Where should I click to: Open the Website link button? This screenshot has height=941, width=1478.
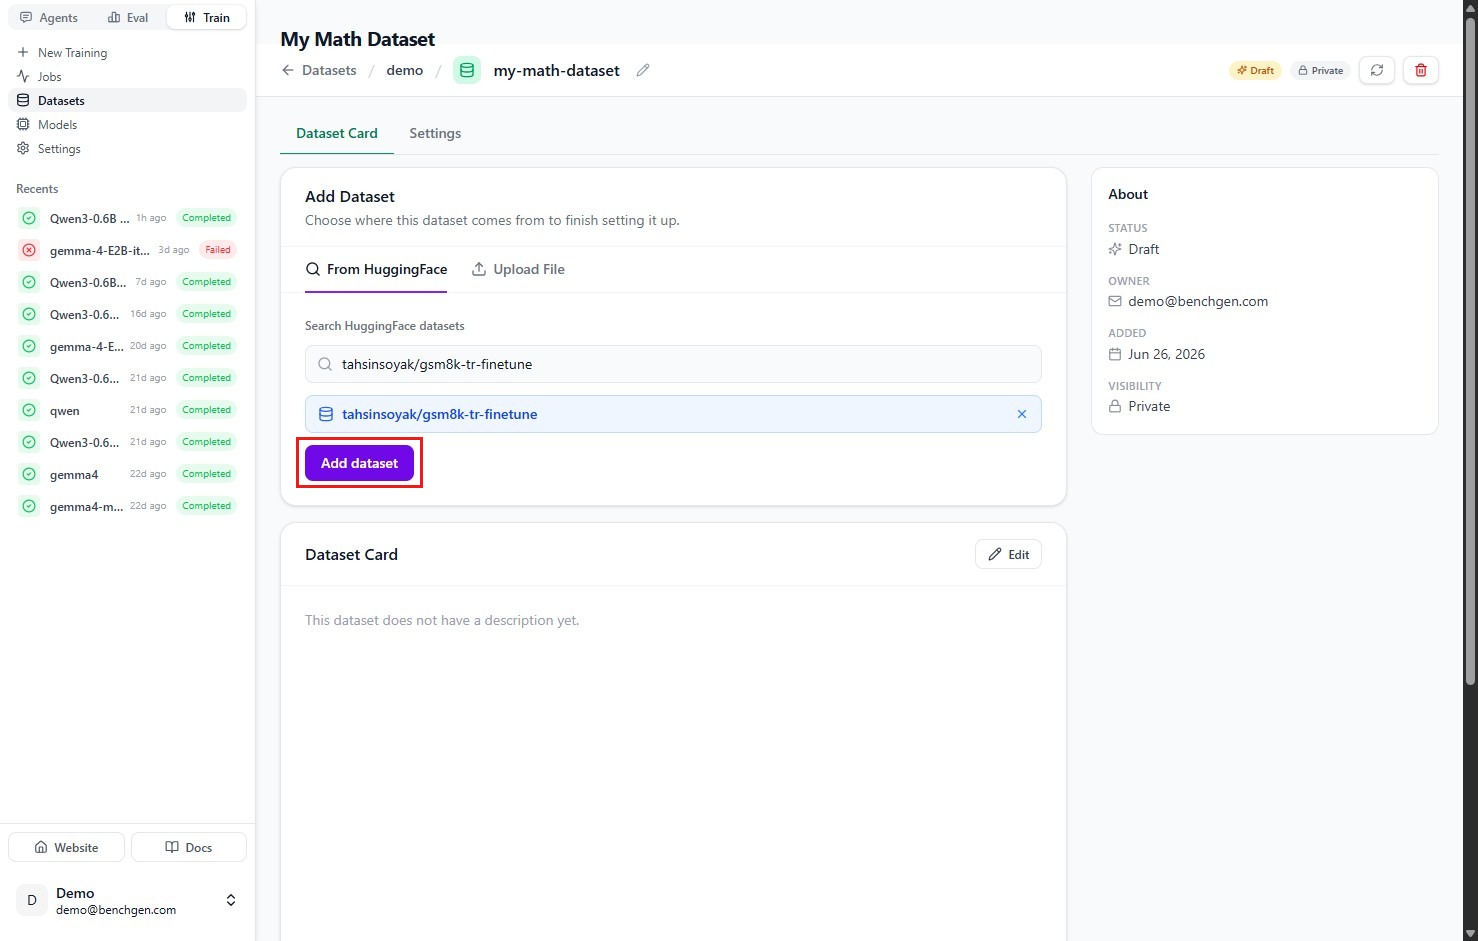coord(66,847)
